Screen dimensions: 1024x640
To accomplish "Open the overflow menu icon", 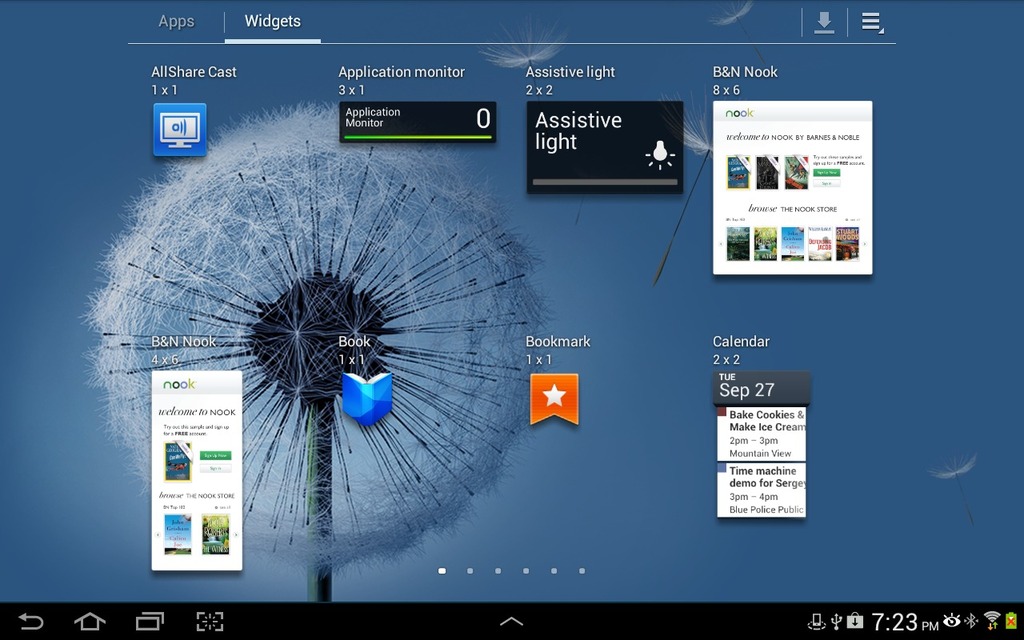I will 871,23.
